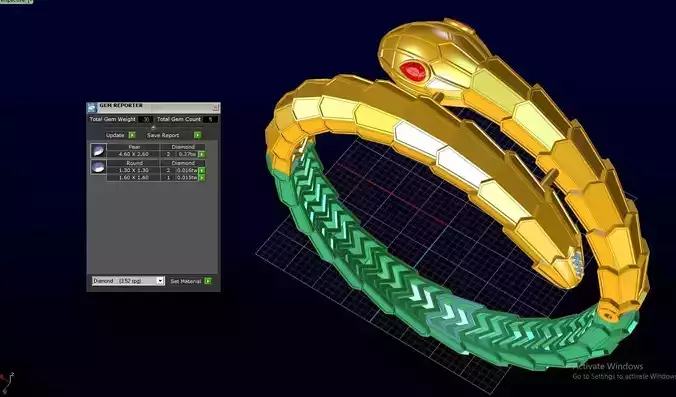The height and width of the screenshot is (397, 676).
Task: Click the Pear shape header cell
Action: tap(134, 147)
